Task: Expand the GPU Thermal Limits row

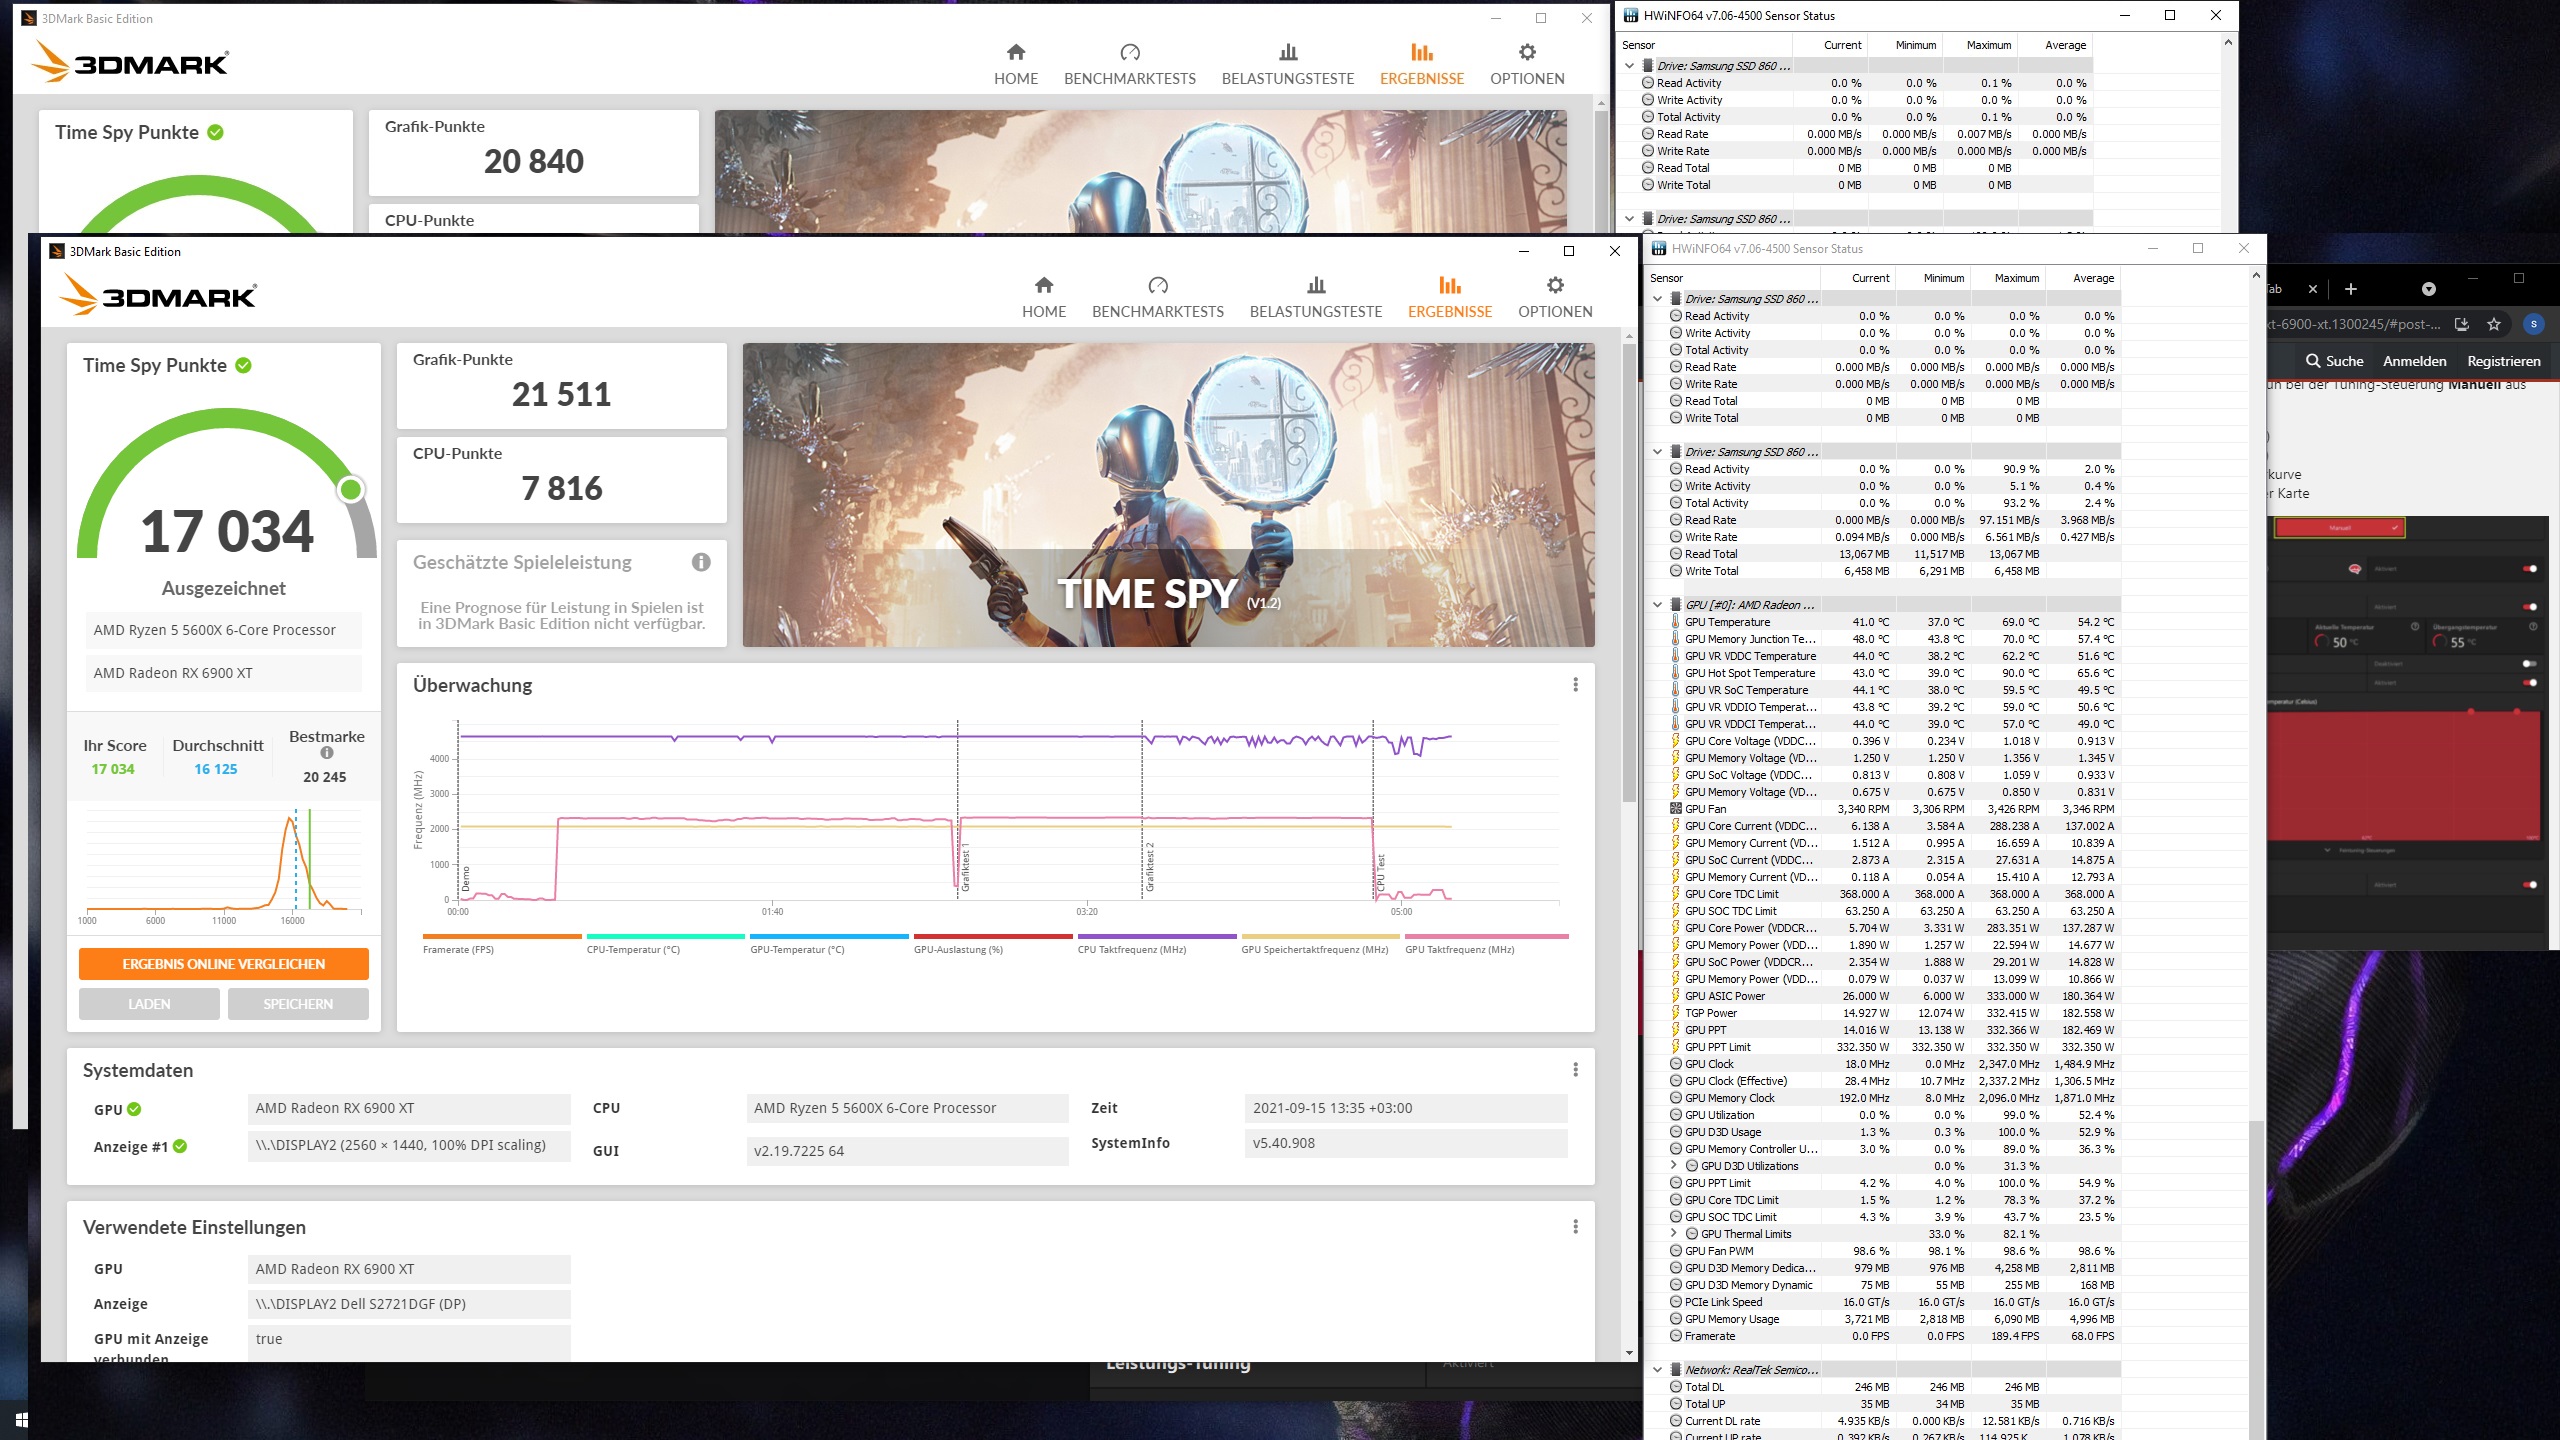Action: [1674, 1234]
